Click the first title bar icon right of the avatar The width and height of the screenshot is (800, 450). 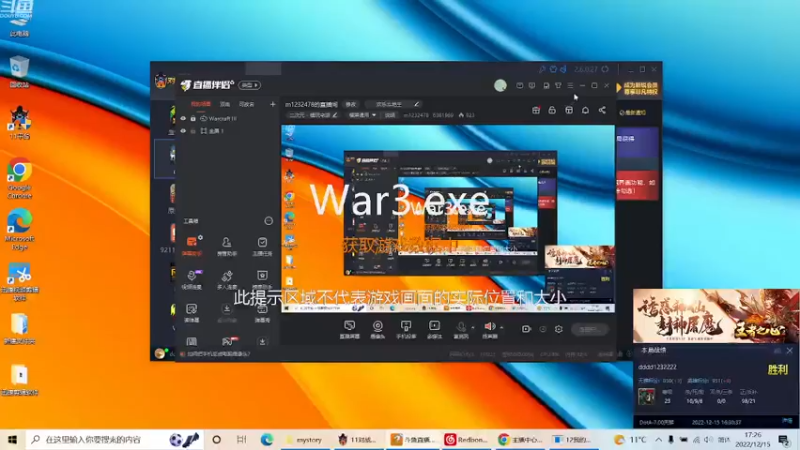tap(519, 85)
